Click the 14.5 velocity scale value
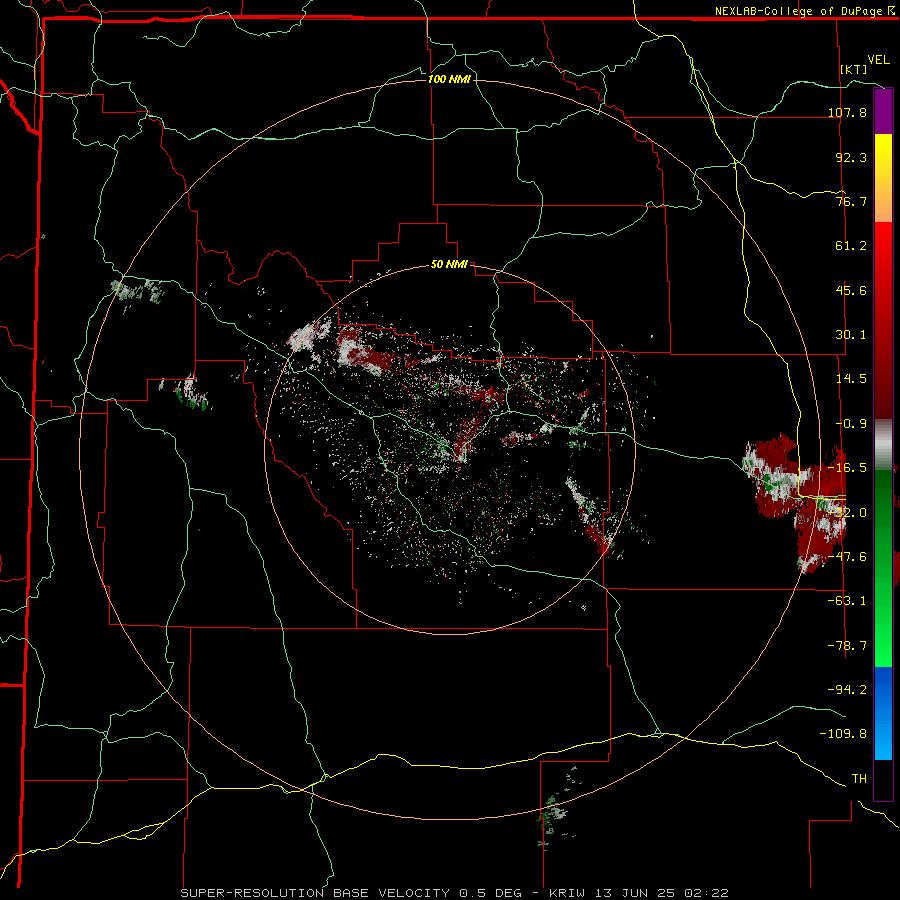Screen dimensions: 900x900 851,378
